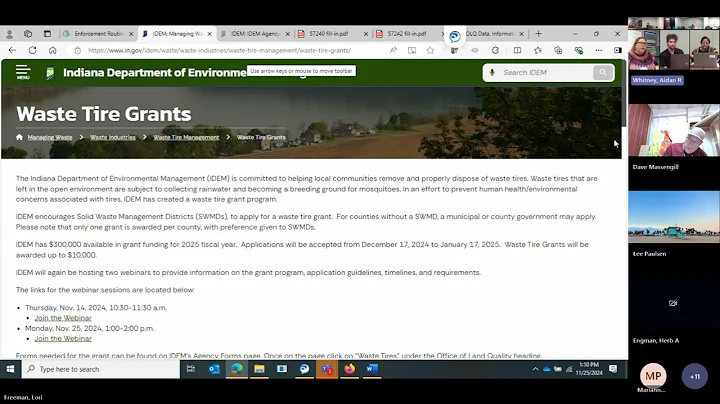Click the MP participant avatar

[653, 376]
